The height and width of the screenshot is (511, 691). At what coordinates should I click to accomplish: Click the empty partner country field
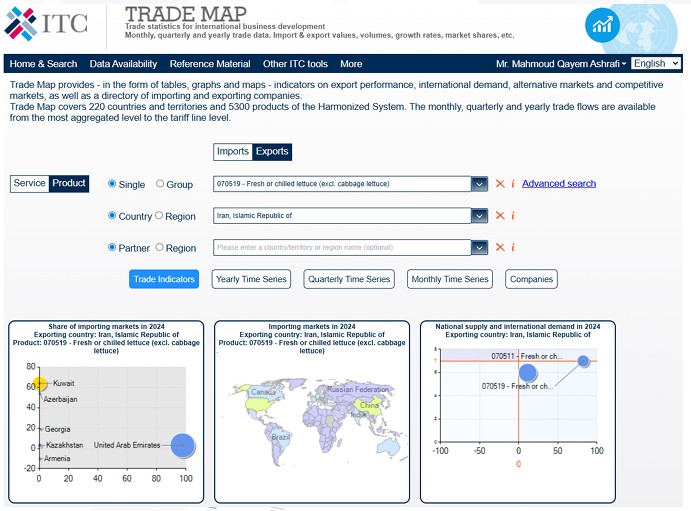(x=342, y=247)
